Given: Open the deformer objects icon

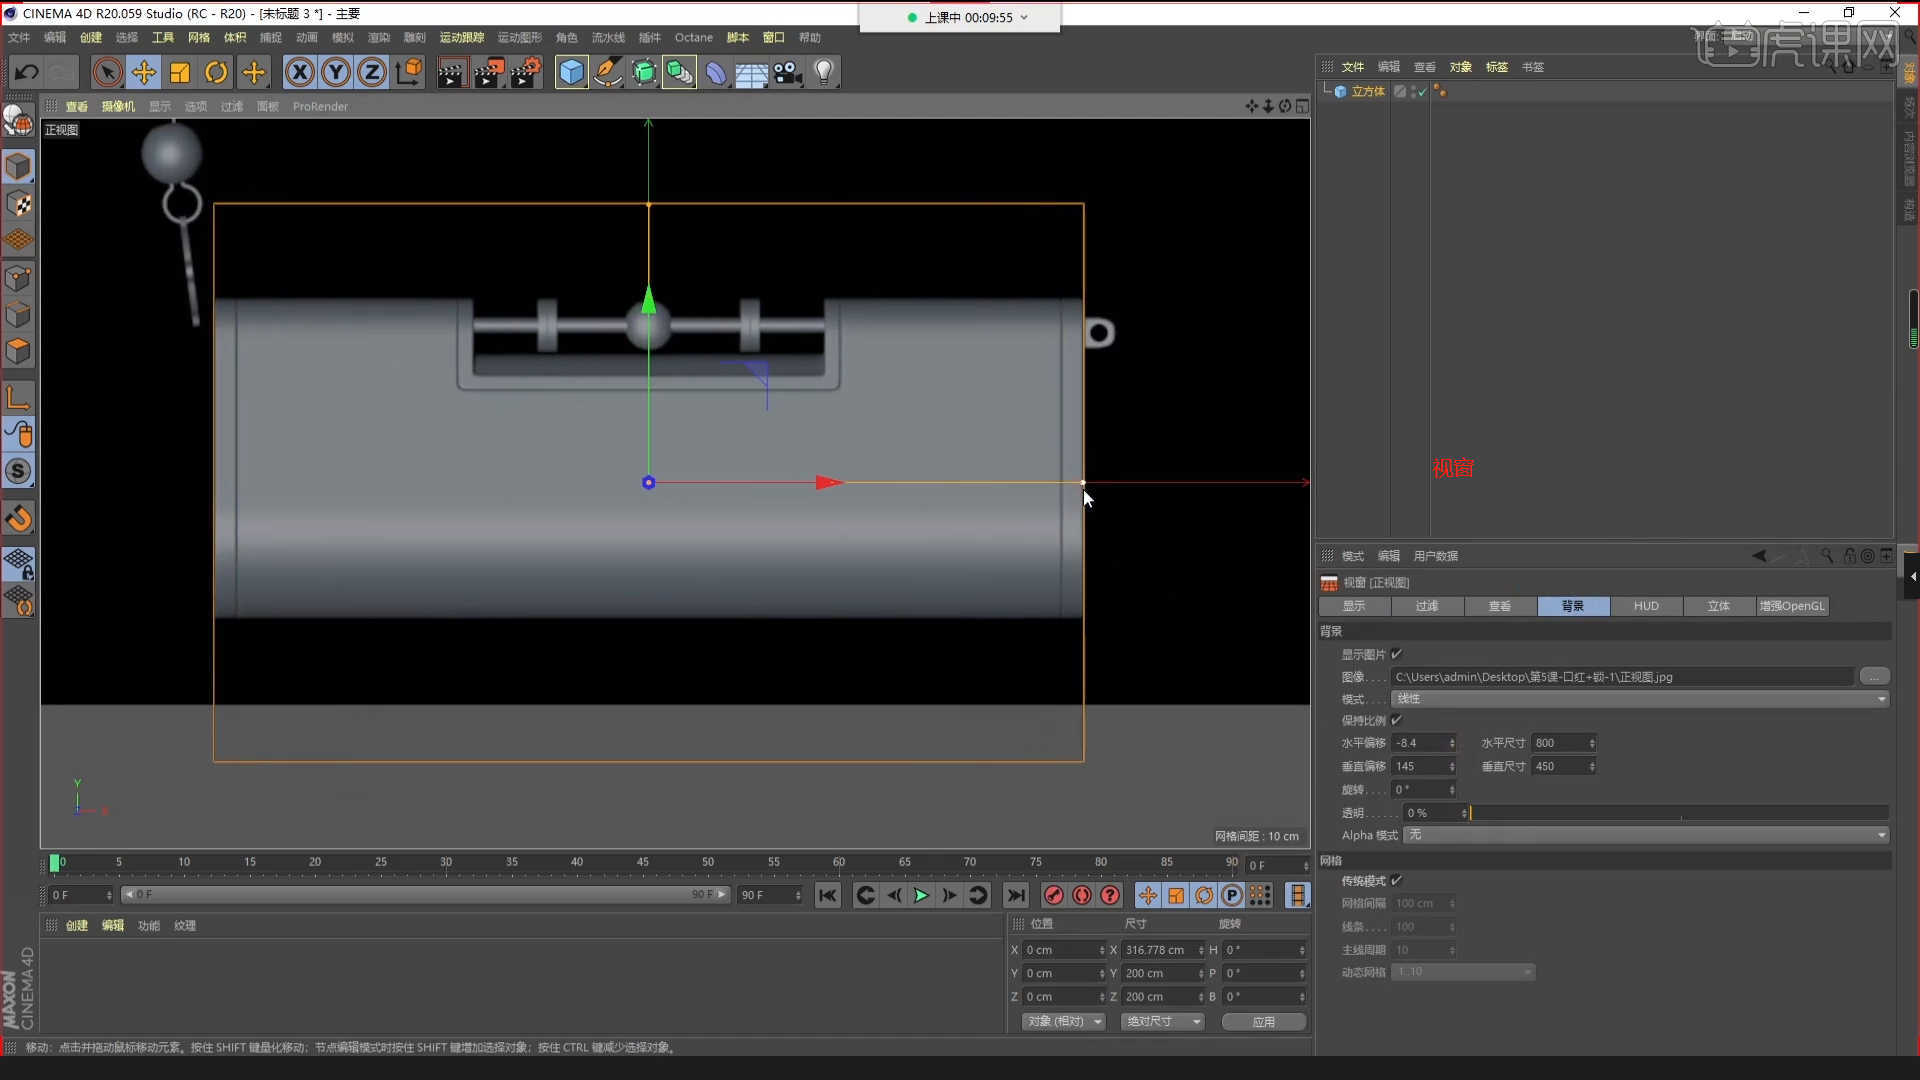Looking at the screenshot, I should click(716, 72).
